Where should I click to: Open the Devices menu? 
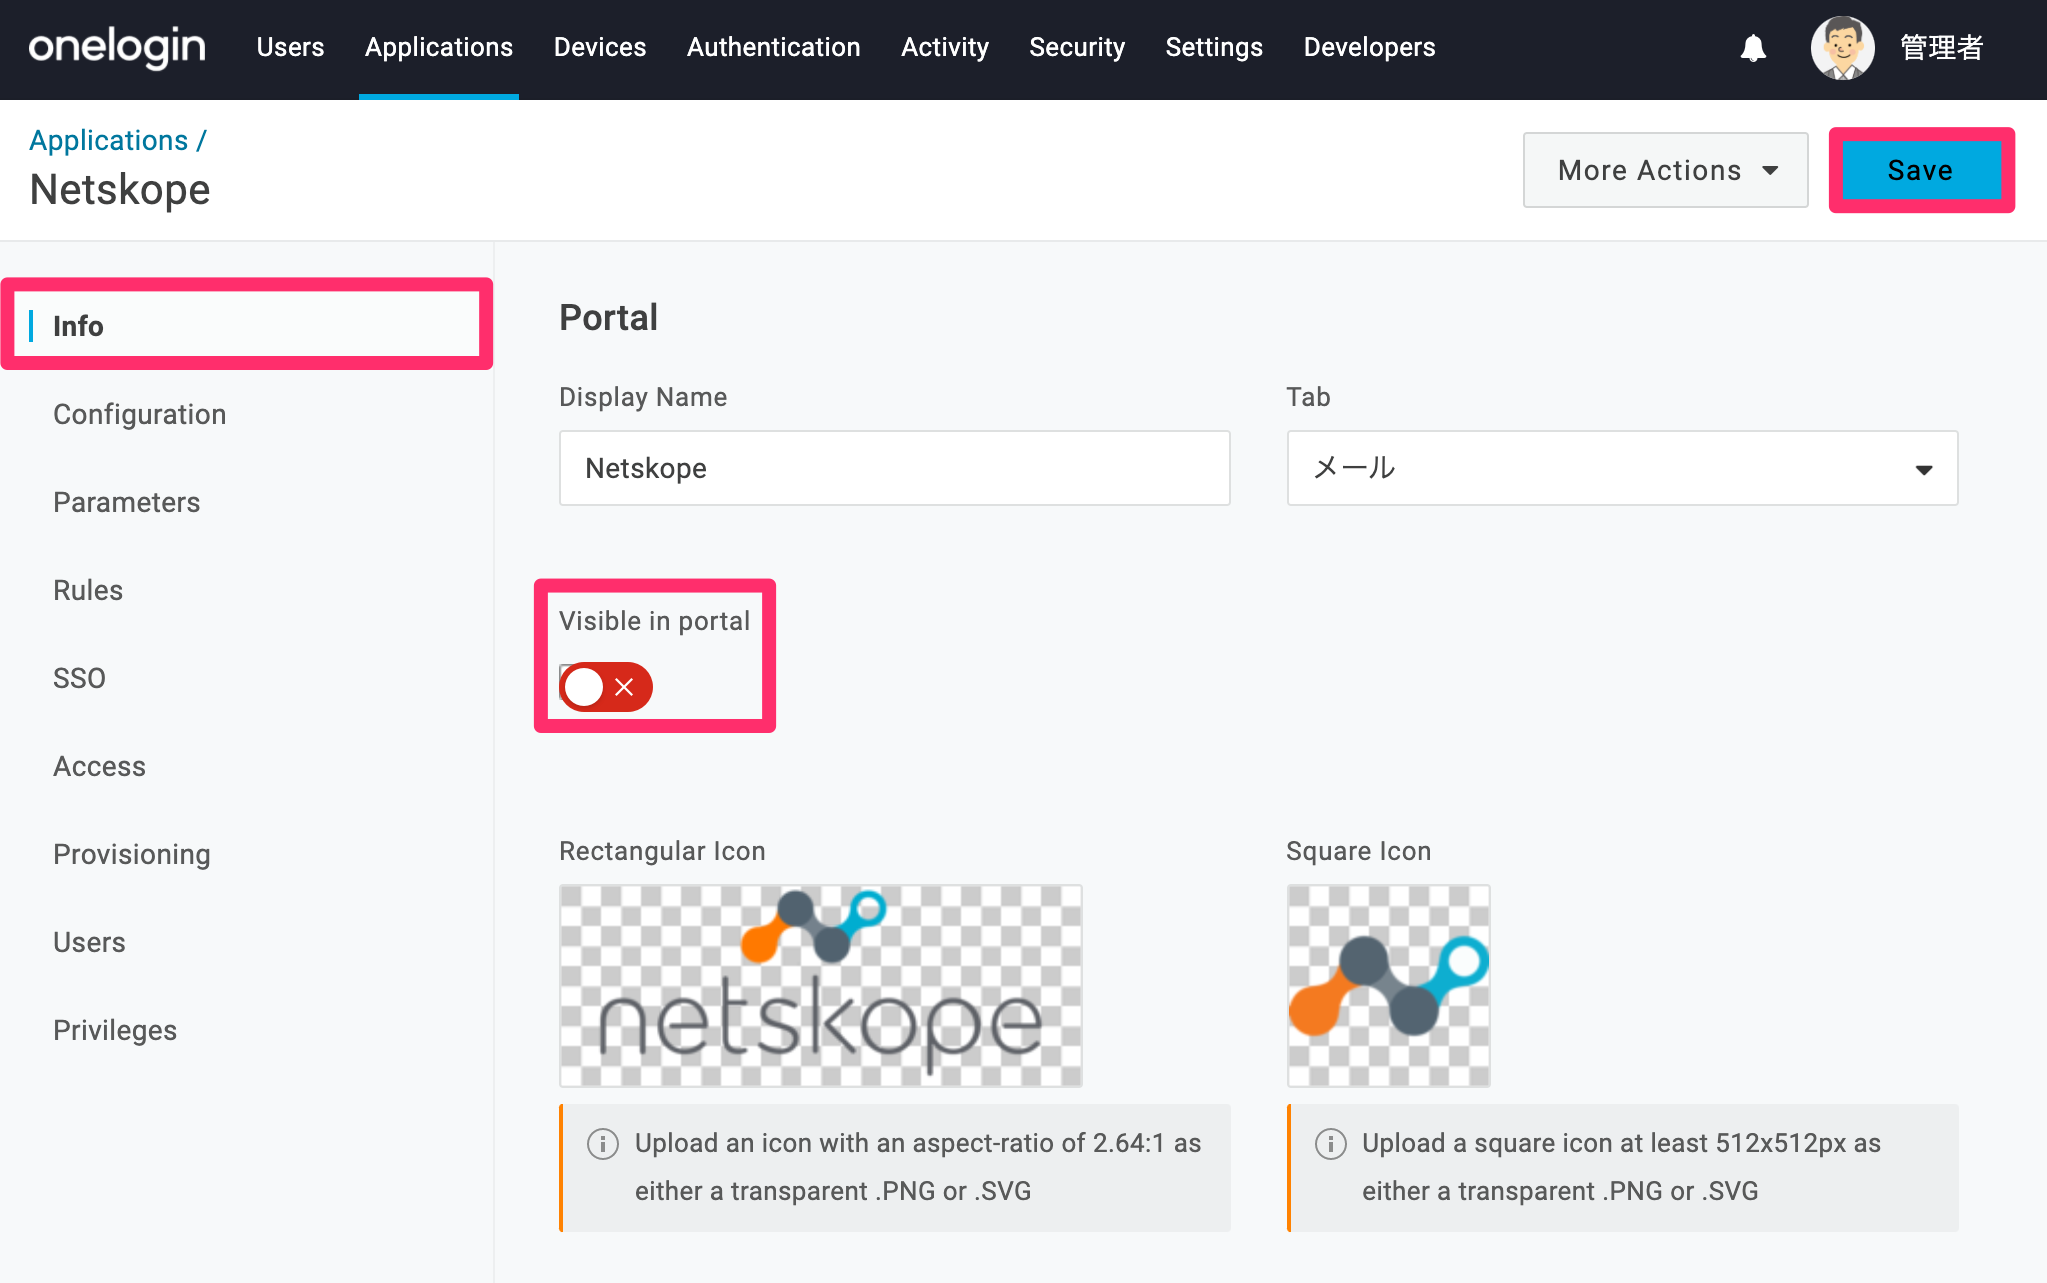(600, 47)
